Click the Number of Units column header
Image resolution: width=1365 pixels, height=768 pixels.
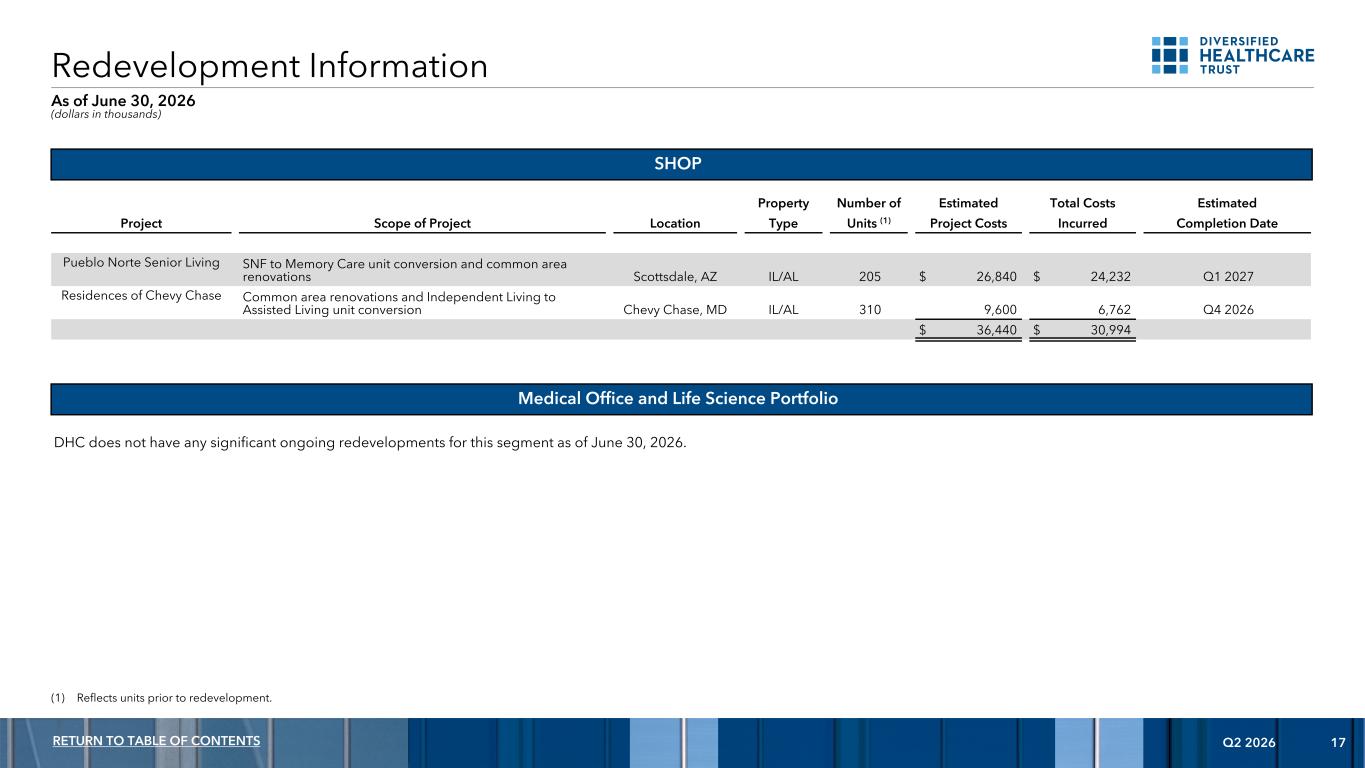[868, 213]
